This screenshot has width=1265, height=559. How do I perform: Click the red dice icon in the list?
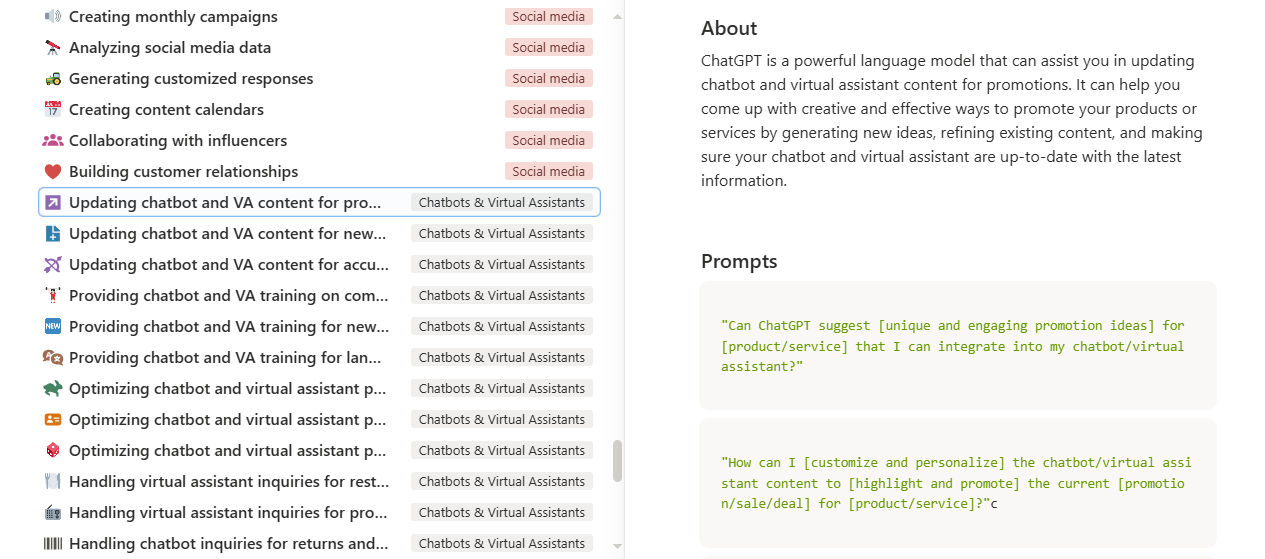coord(53,451)
